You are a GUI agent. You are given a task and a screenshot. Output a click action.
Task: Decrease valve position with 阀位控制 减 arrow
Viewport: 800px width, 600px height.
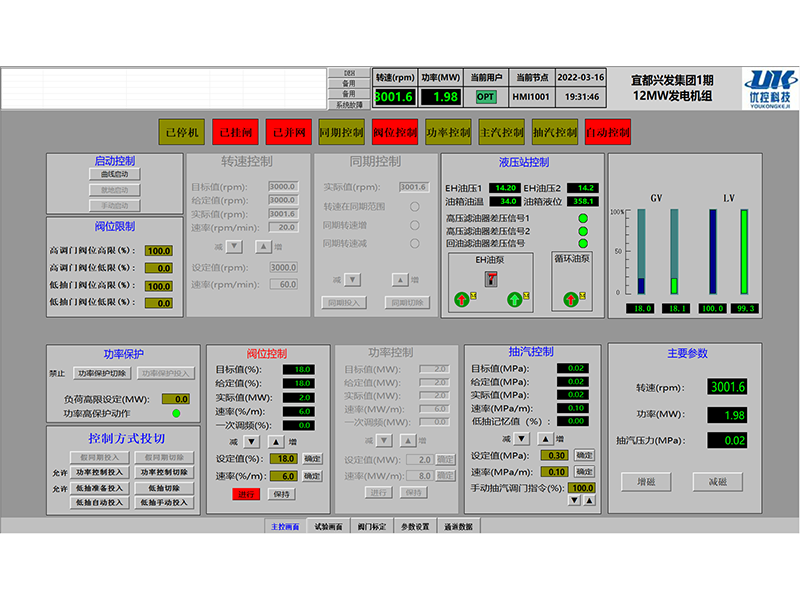click(251, 442)
